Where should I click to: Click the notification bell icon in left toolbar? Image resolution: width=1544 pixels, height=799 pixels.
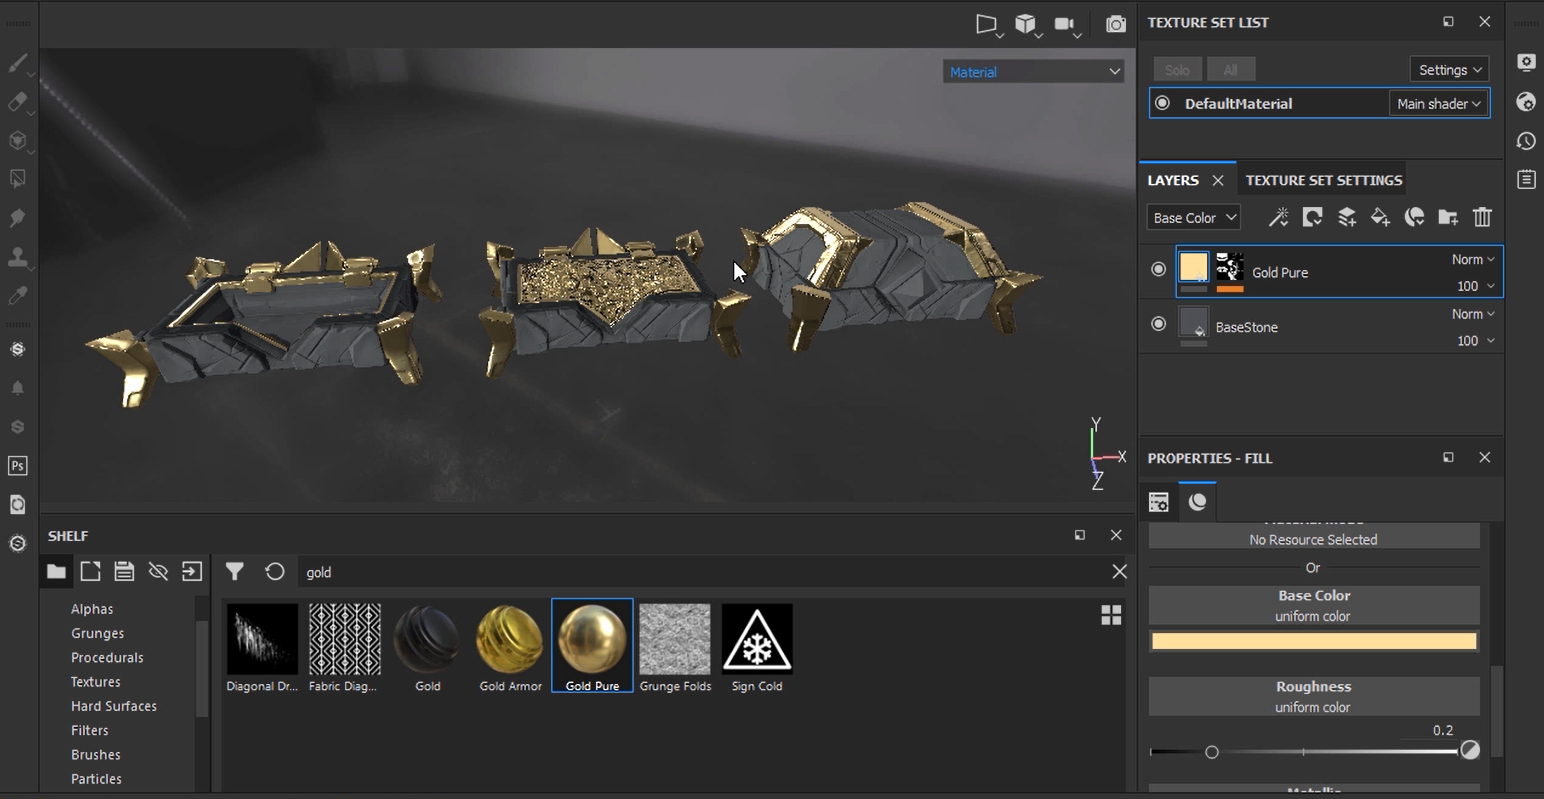pos(17,388)
